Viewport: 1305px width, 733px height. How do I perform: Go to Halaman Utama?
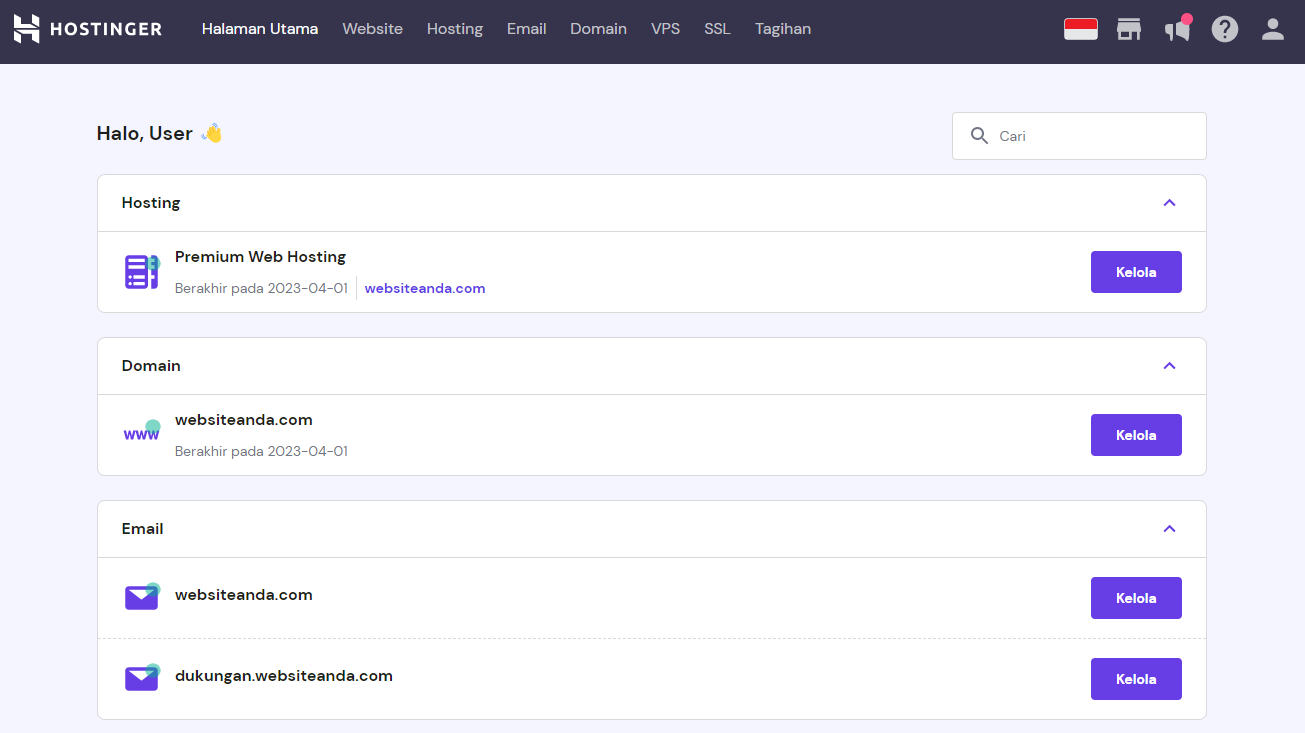click(260, 29)
